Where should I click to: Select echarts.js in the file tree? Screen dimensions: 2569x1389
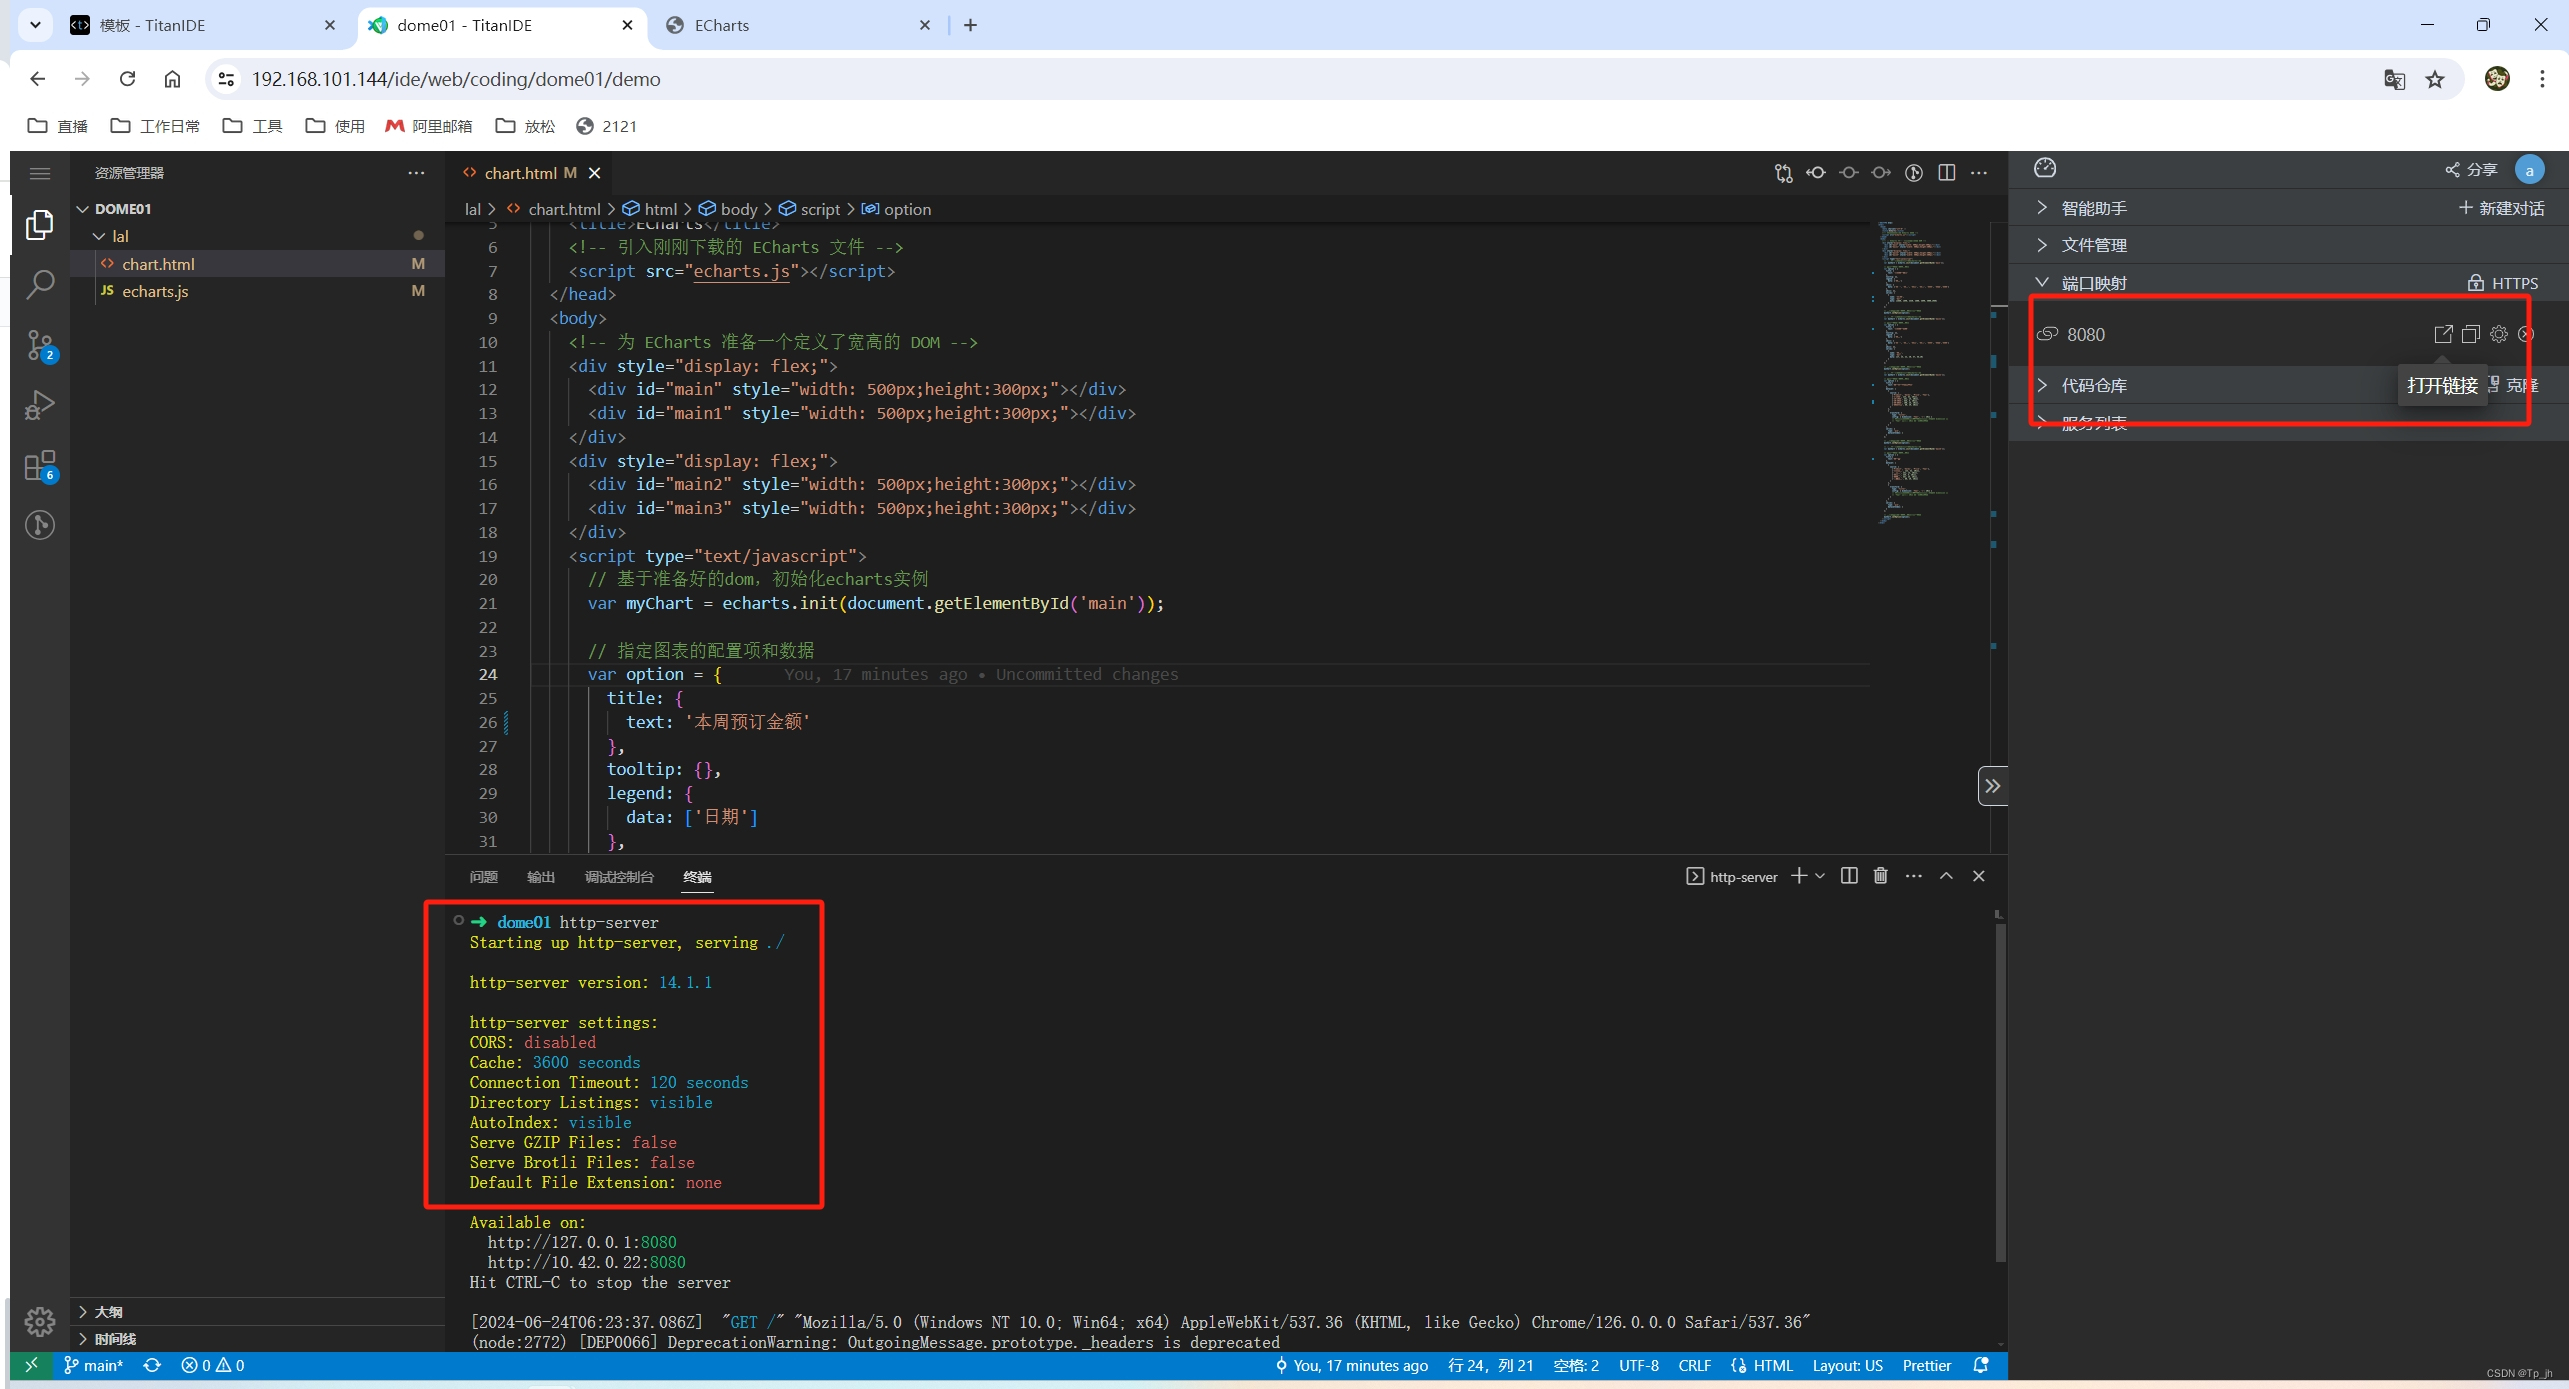tap(155, 291)
